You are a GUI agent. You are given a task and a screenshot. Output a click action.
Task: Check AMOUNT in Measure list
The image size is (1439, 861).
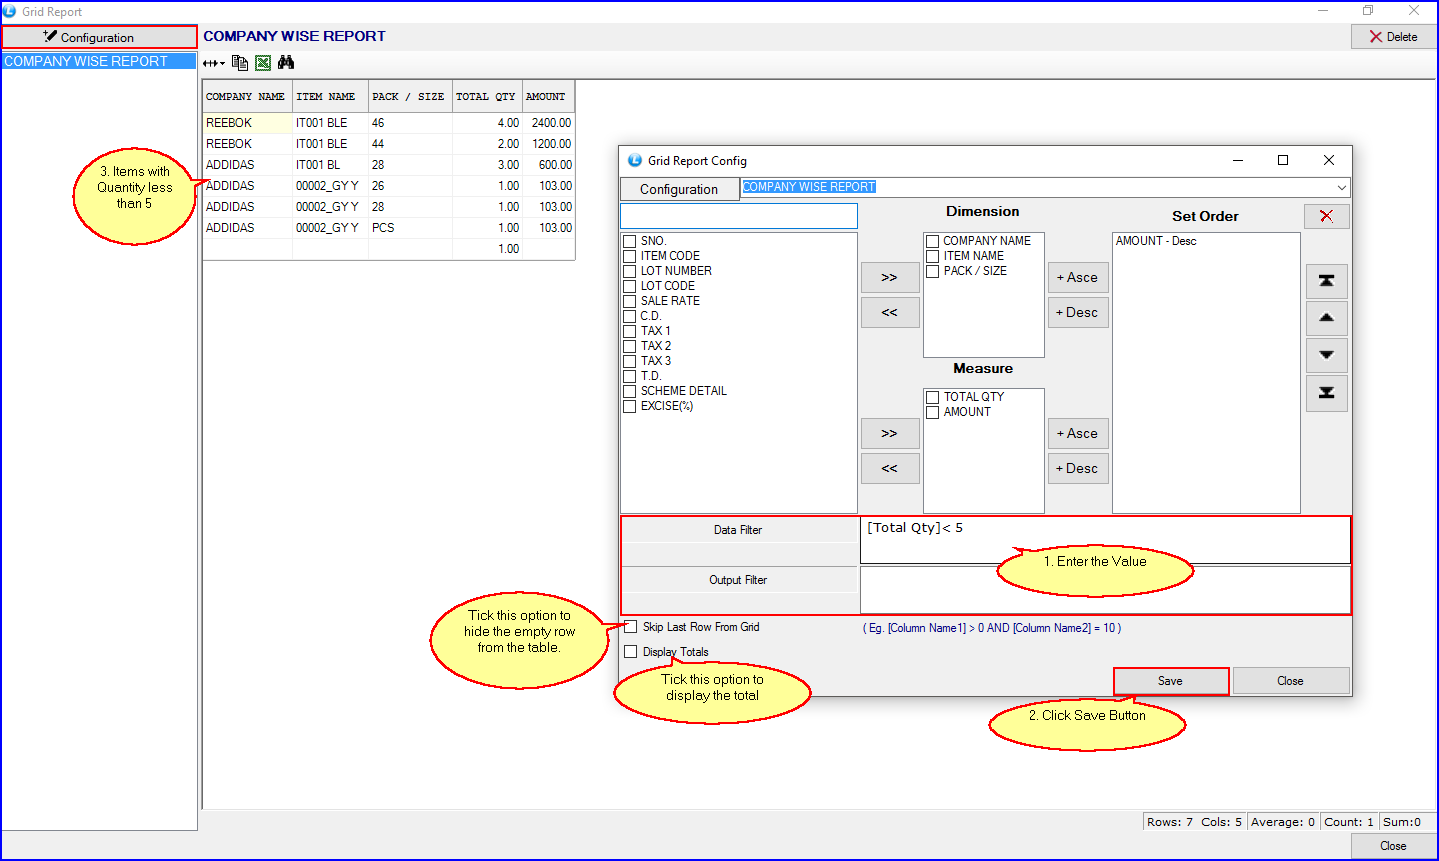pyautogui.click(x=932, y=412)
